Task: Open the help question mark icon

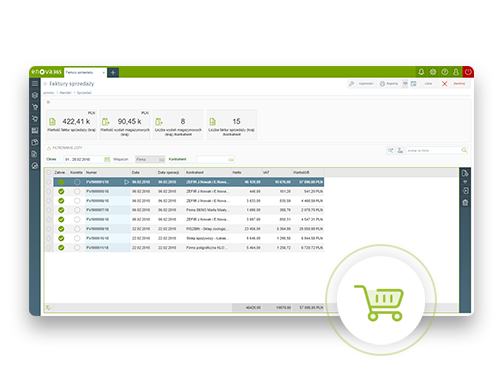Action: (445, 72)
